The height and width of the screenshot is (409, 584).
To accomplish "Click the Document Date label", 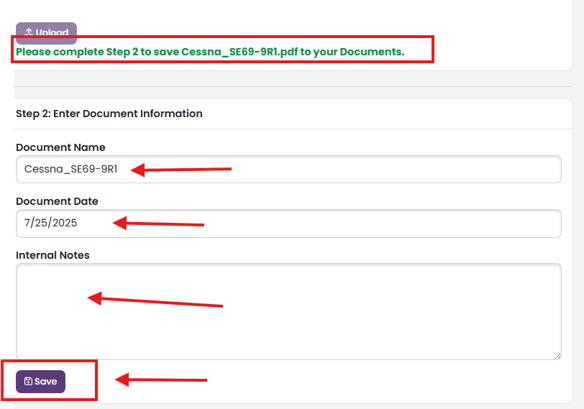I will (57, 201).
